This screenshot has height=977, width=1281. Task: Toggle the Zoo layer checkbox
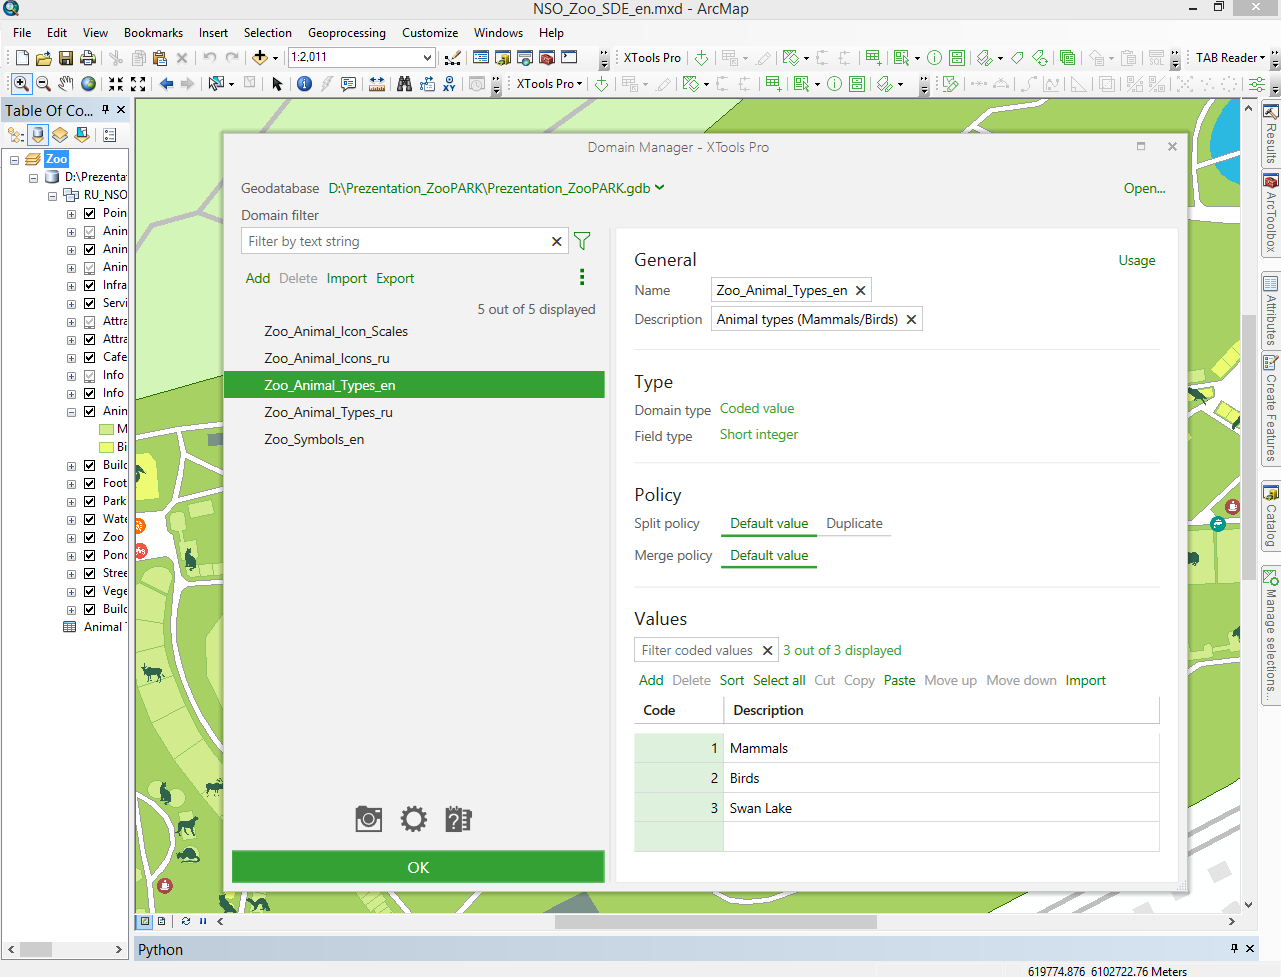pos(90,537)
